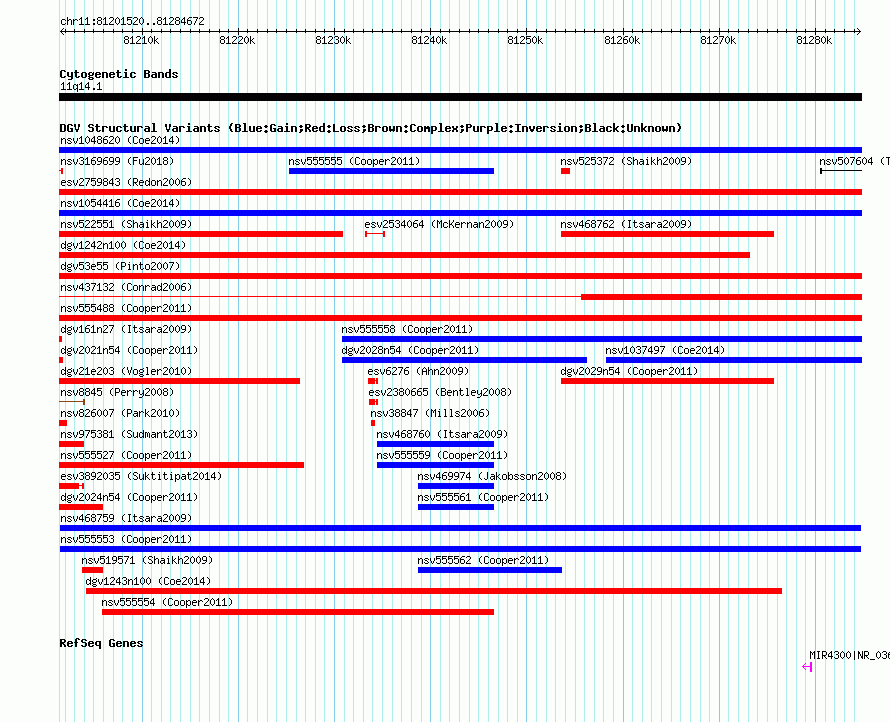The image size is (890, 722).
Task: Select nsv1054416 (Coe2014) variant label
Action: pyautogui.click(x=120, y=203)
